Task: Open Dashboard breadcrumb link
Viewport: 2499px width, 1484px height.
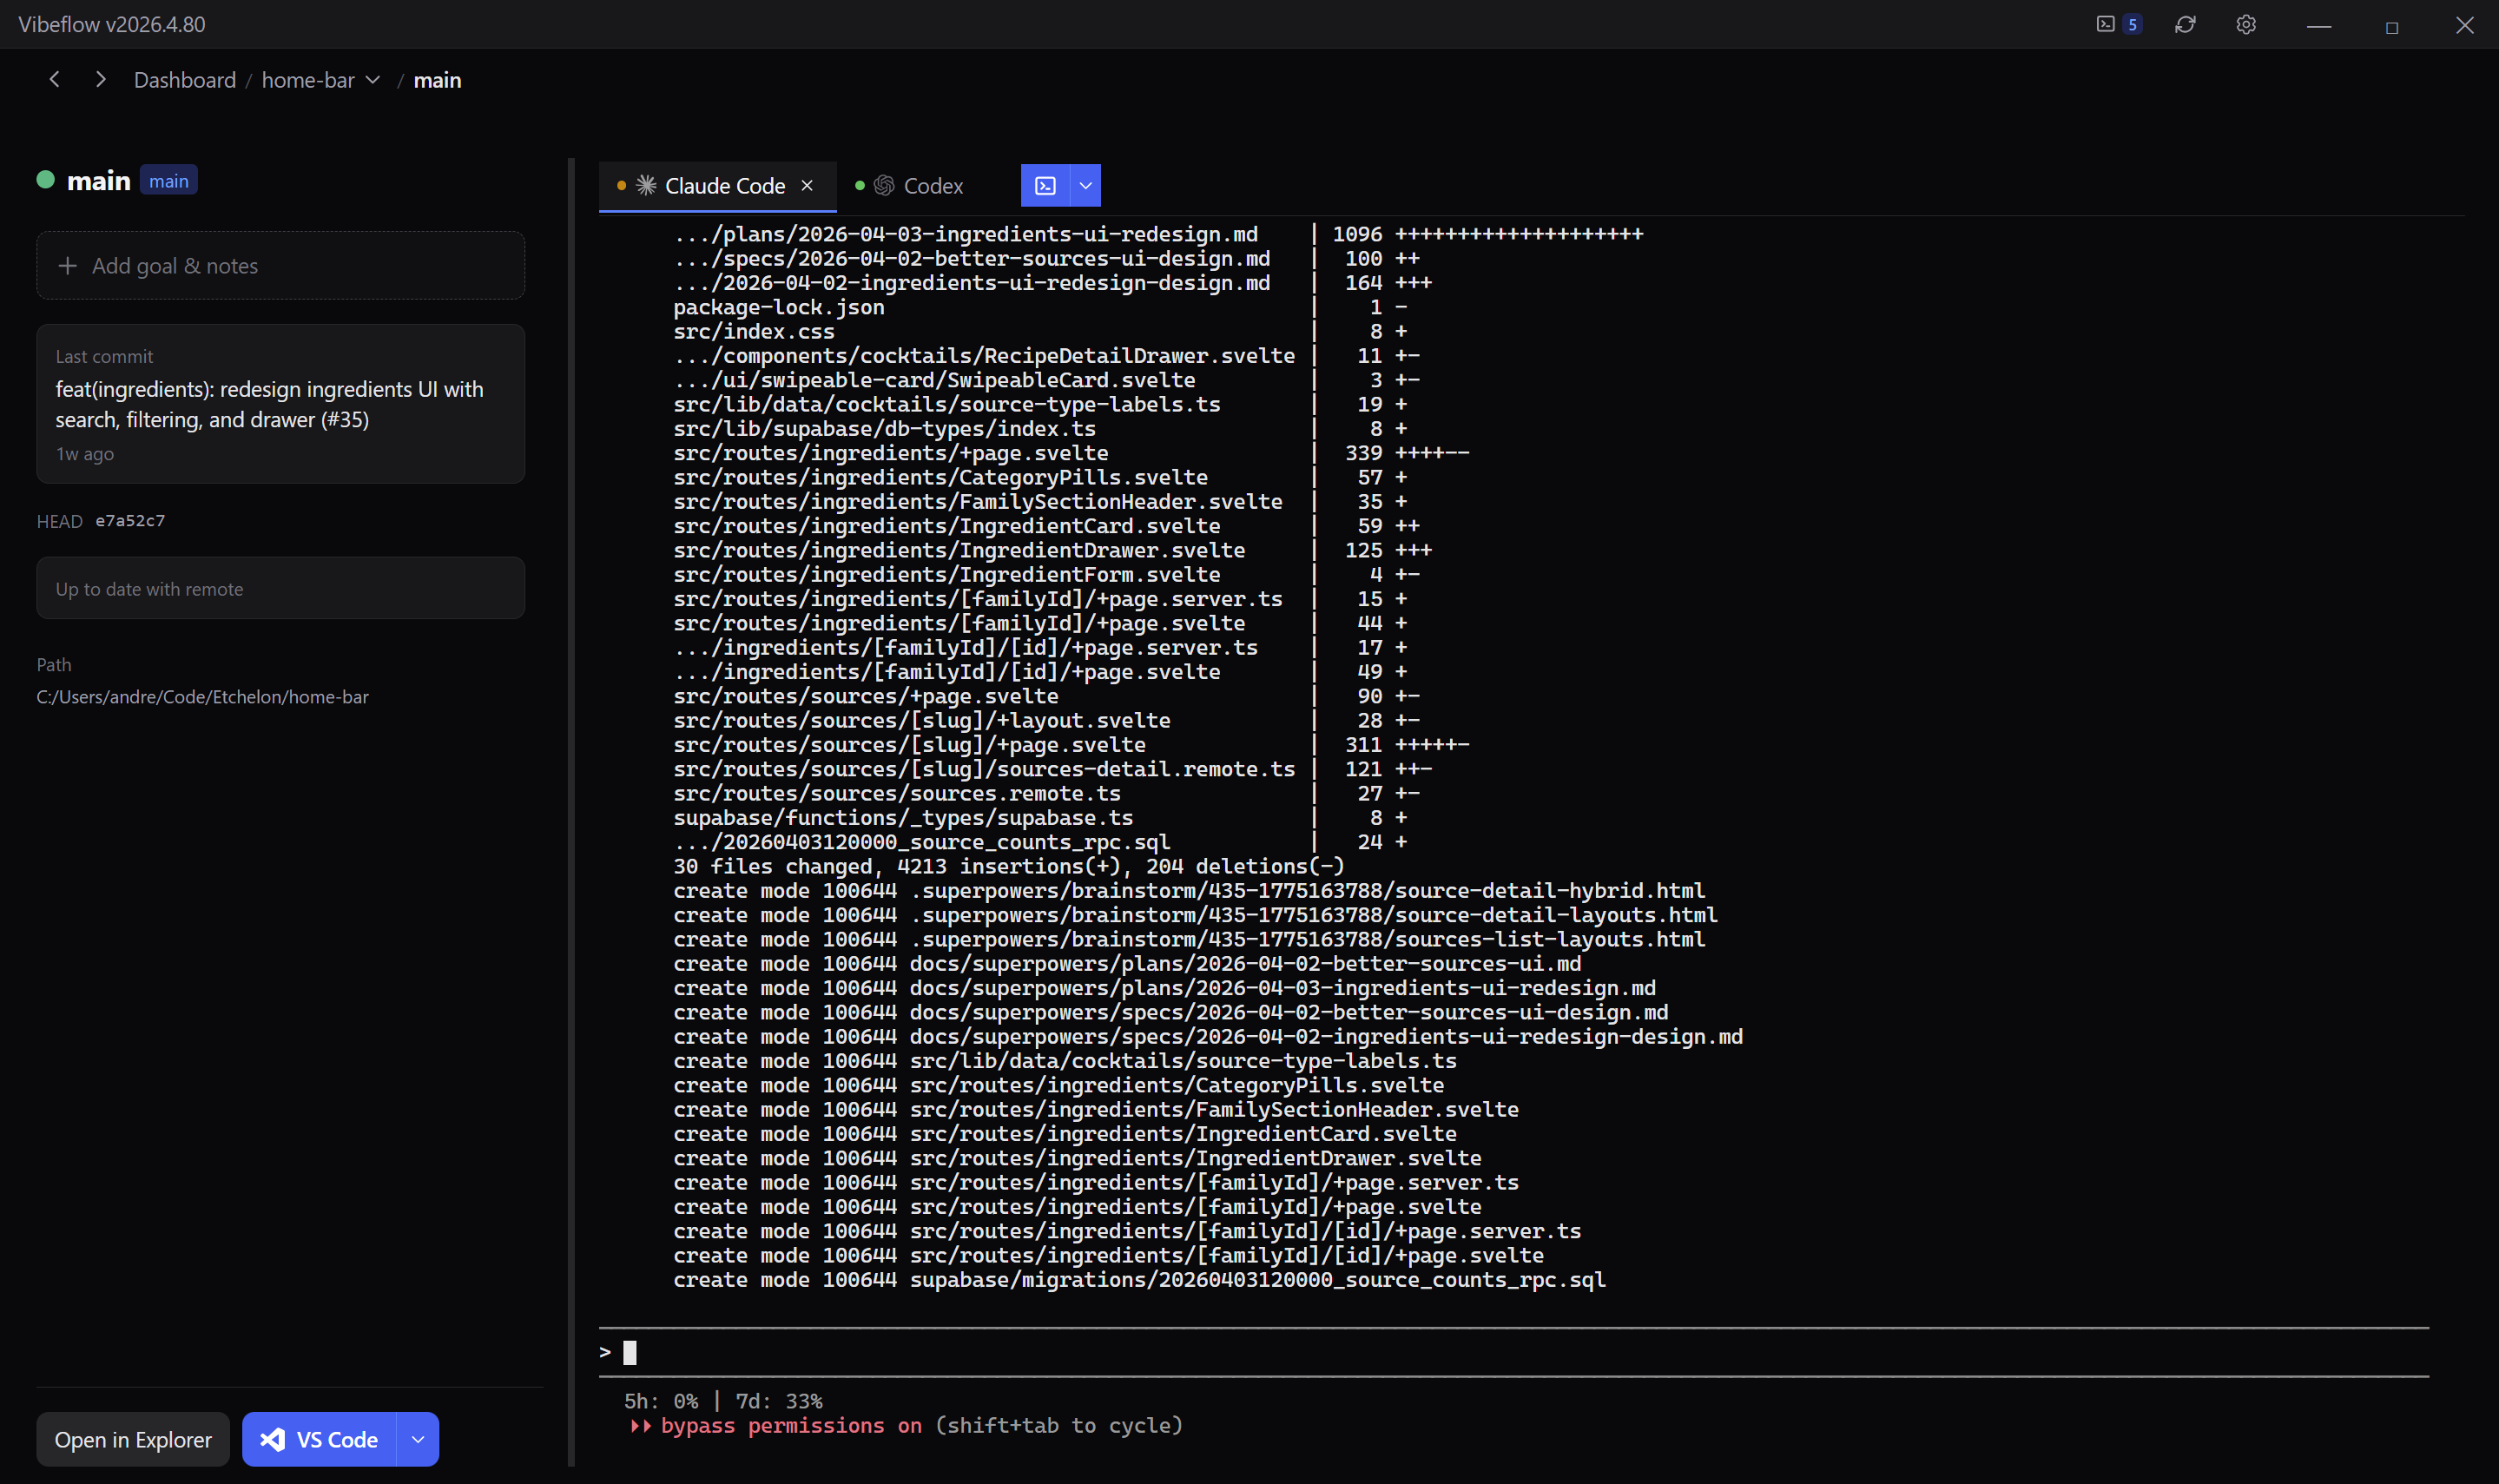Action: point(185,80)
